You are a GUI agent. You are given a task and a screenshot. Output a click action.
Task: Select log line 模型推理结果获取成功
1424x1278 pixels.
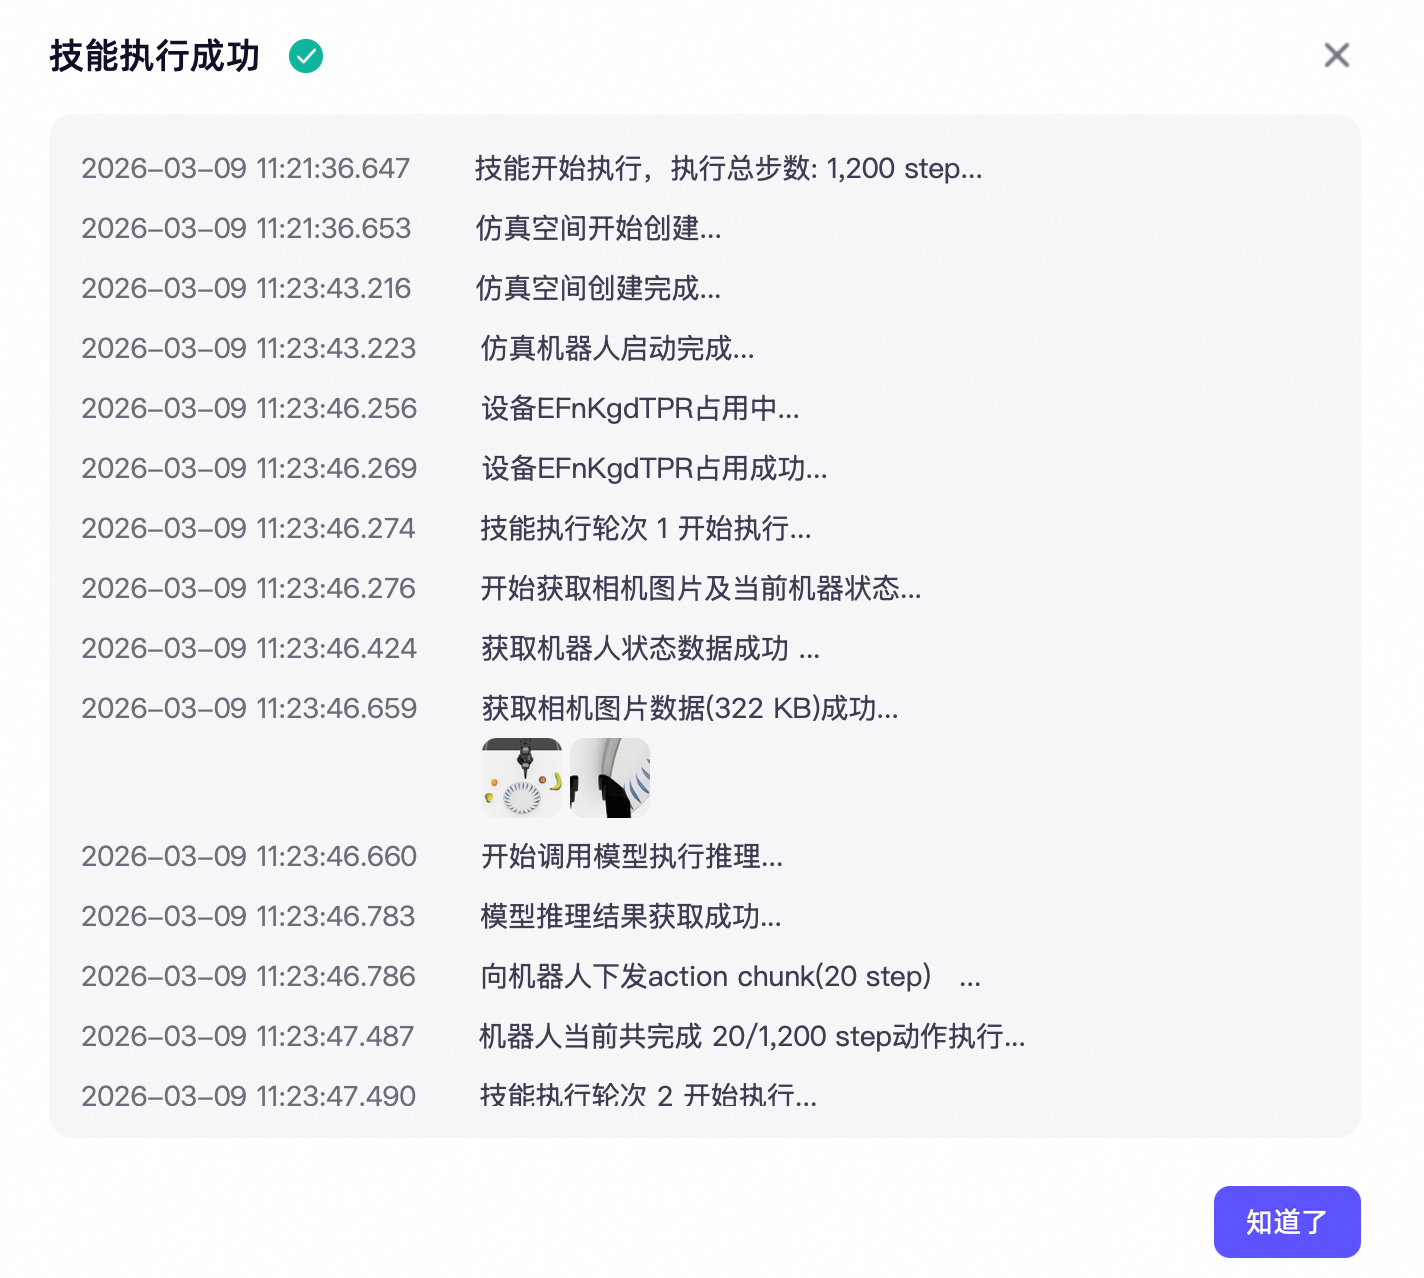(x=631, y=916)
